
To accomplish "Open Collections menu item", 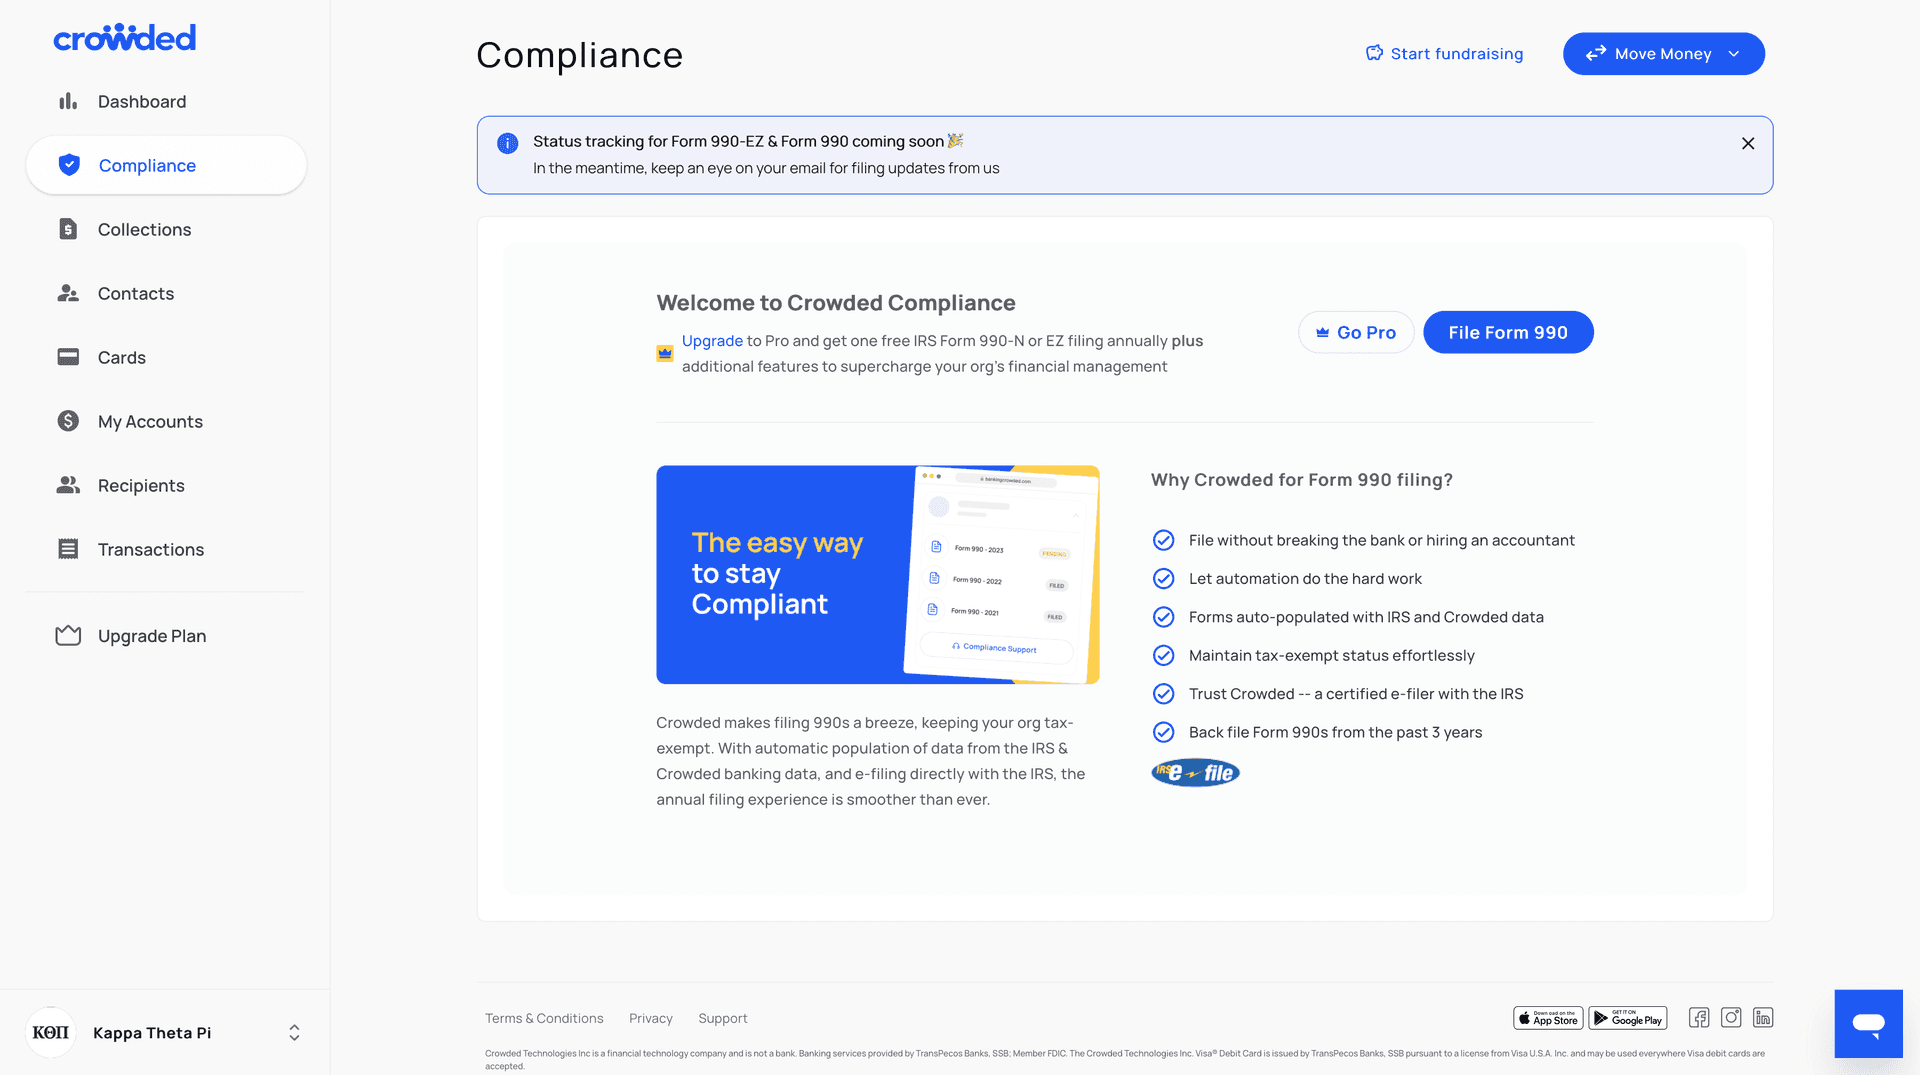I will point(166,229).
